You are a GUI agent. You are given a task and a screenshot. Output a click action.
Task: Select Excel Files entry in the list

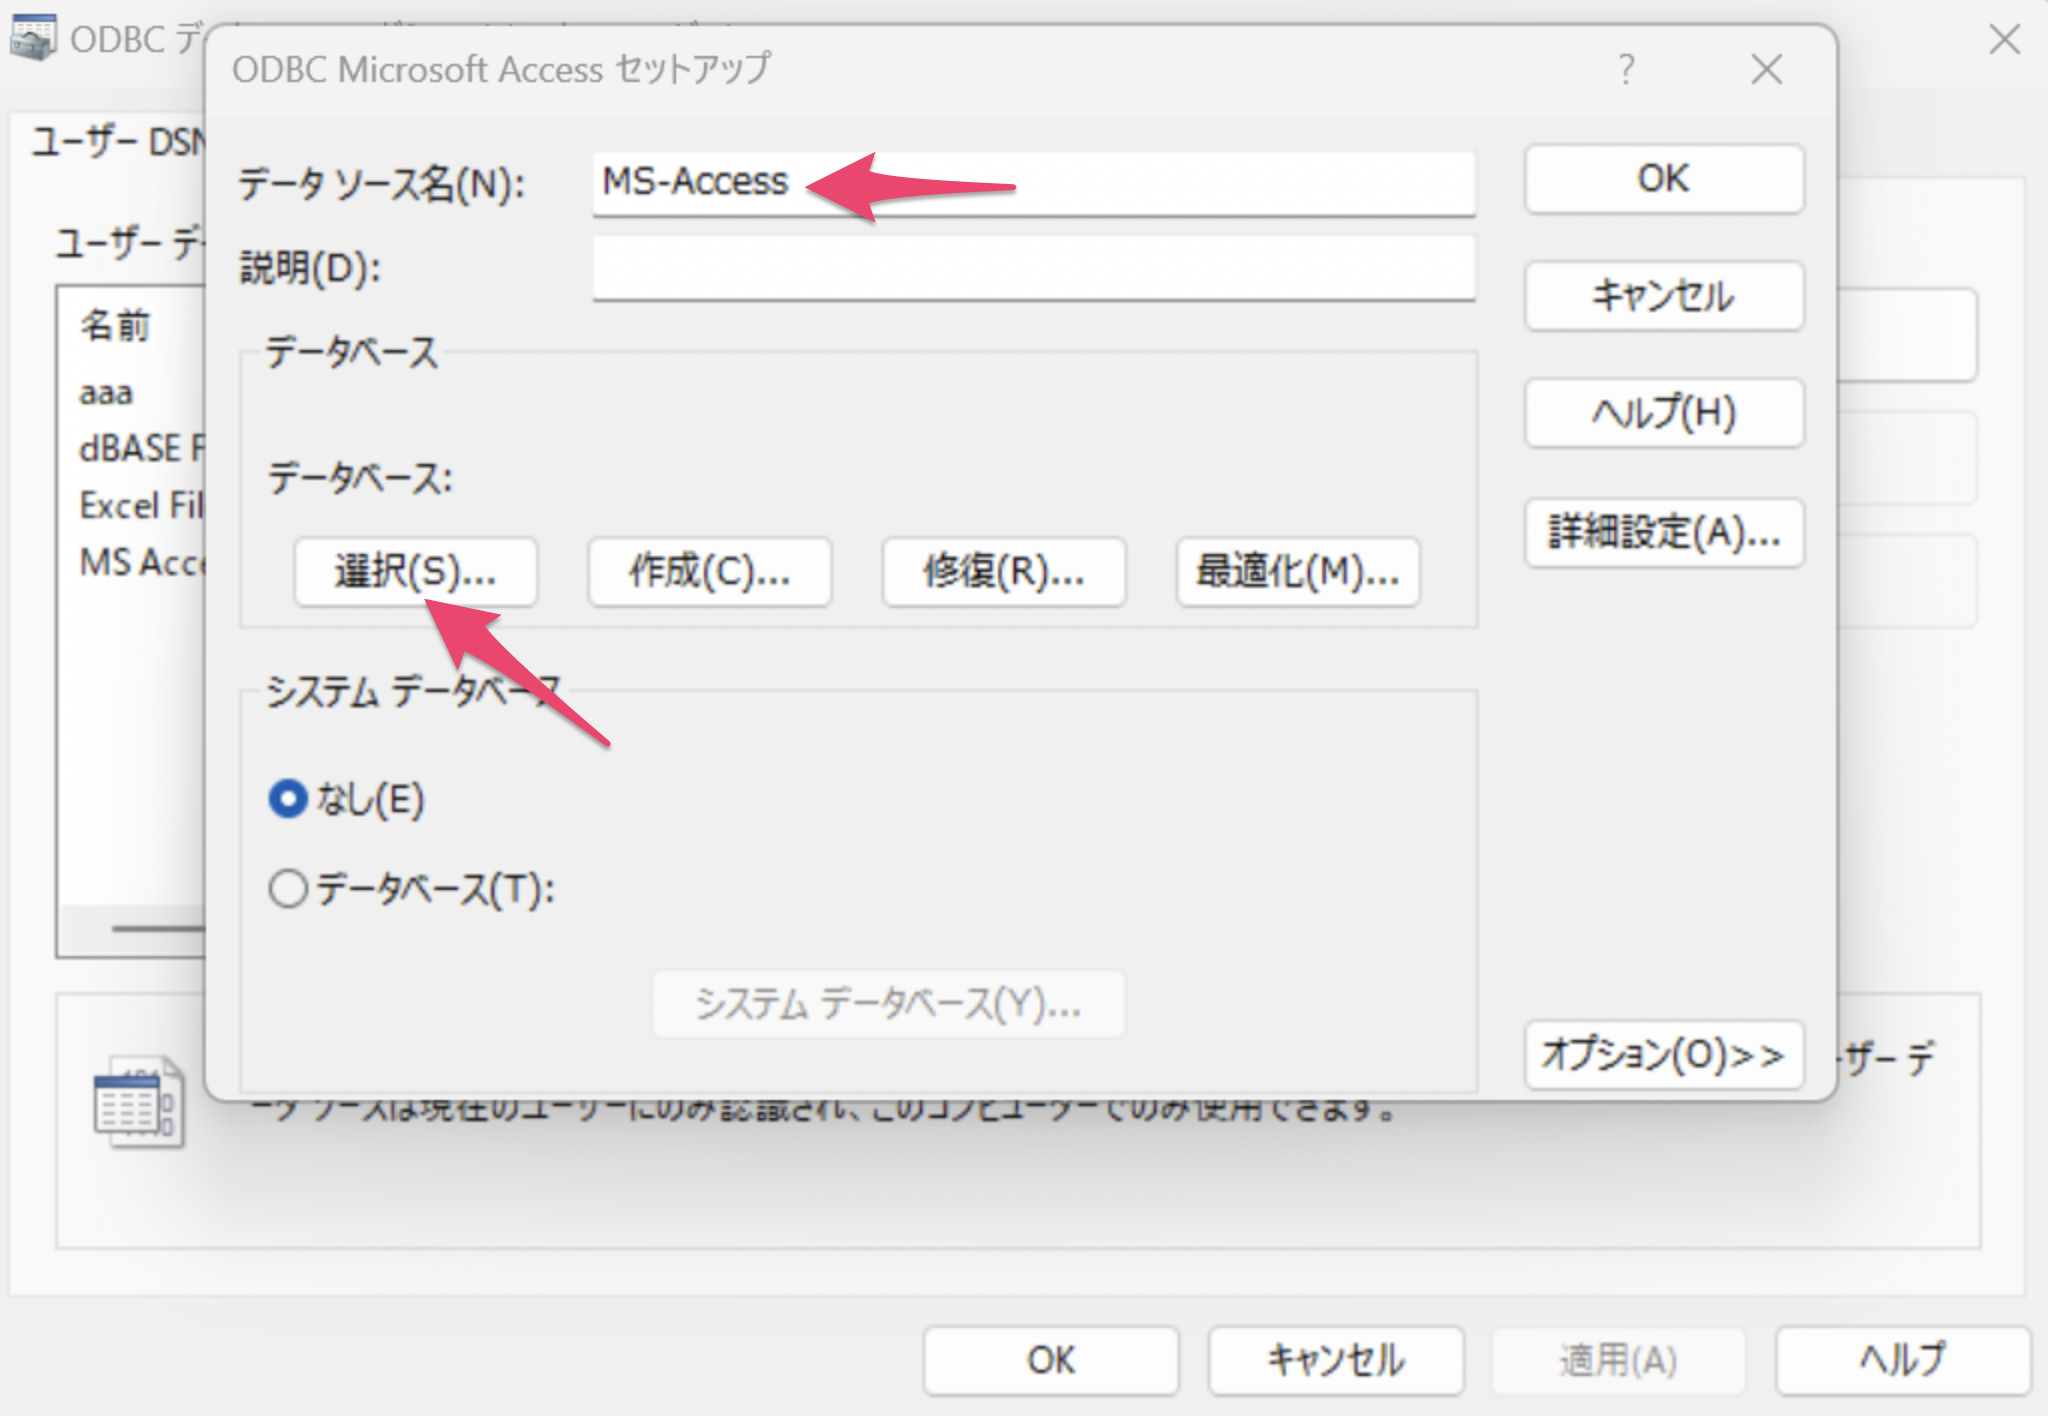(x=141, y=505)
